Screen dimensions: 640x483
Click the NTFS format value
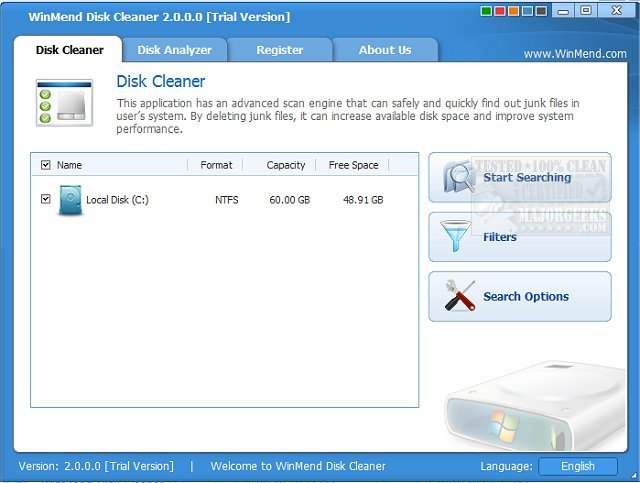coord(227,200)
